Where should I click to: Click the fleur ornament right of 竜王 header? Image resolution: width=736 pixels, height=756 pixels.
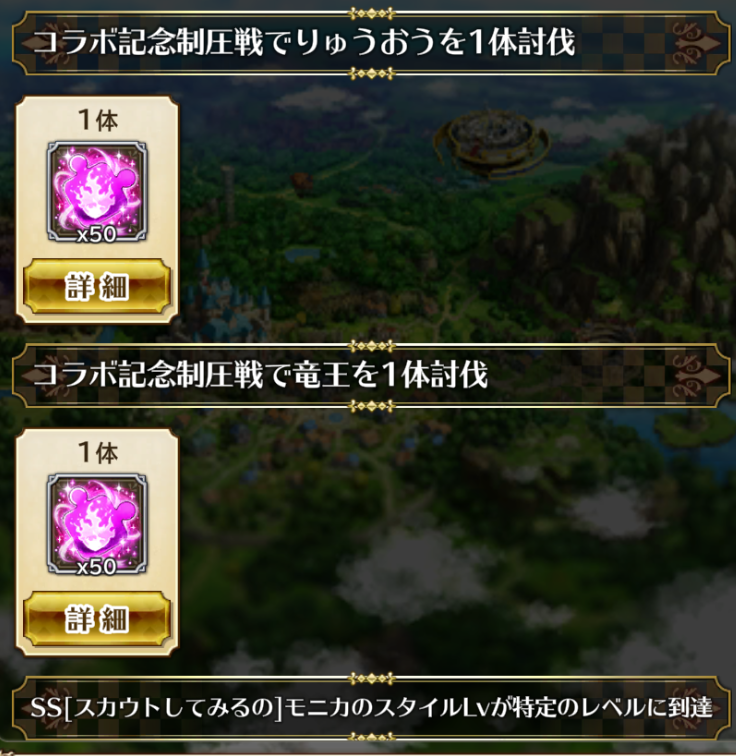[696, 375]
